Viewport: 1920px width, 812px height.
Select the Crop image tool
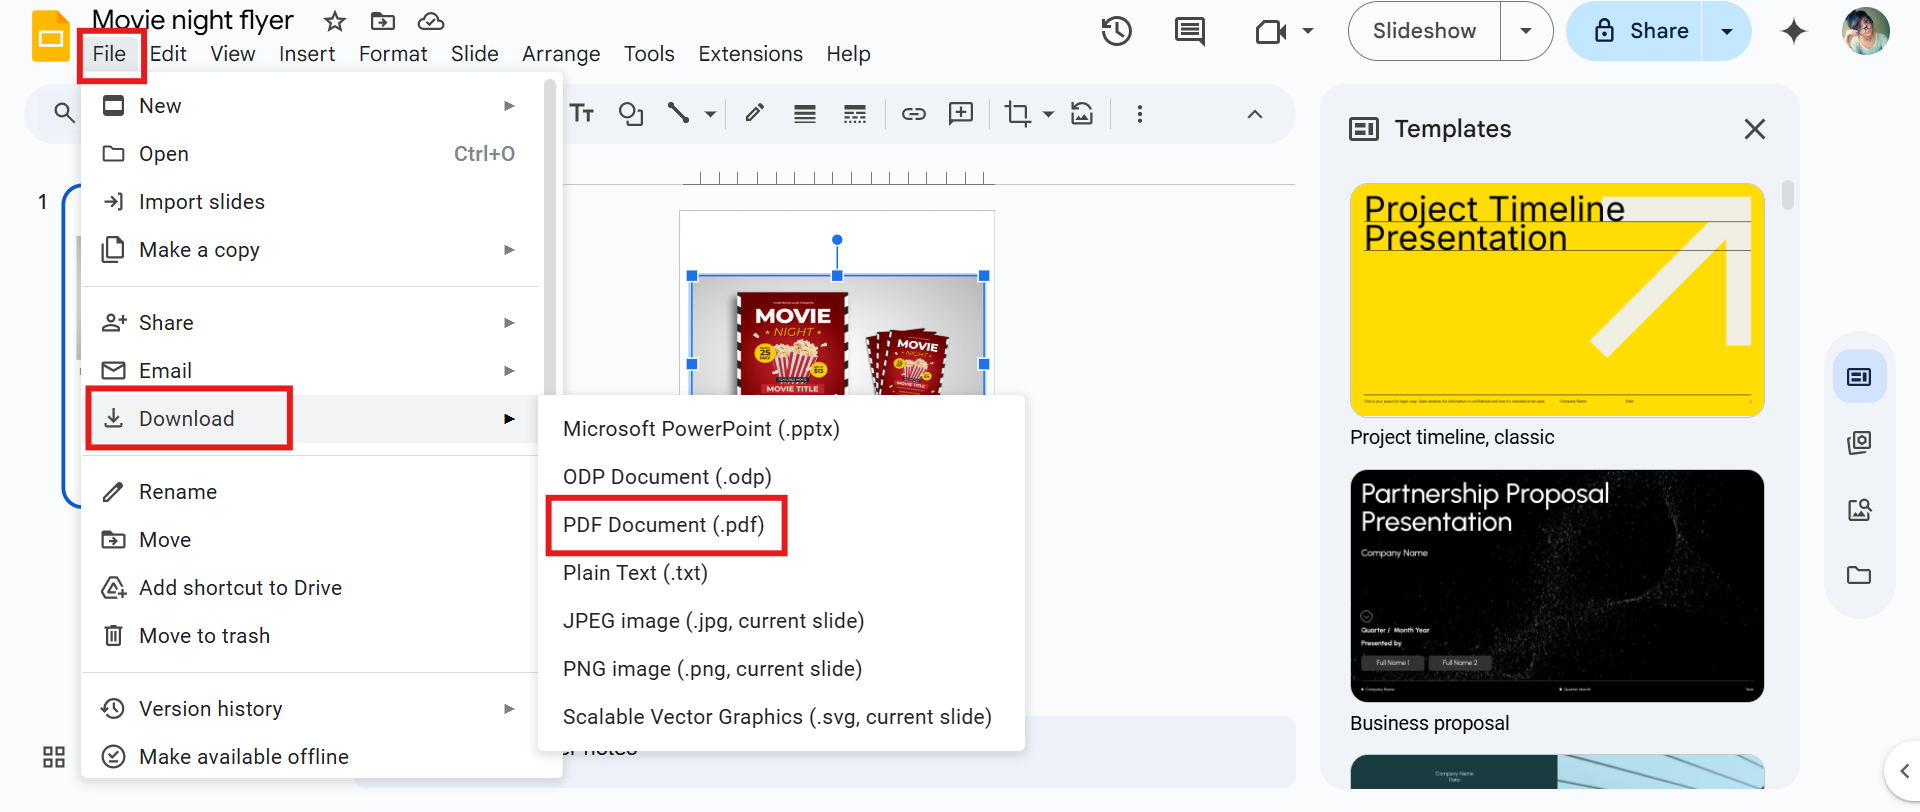coord(1018,114)
